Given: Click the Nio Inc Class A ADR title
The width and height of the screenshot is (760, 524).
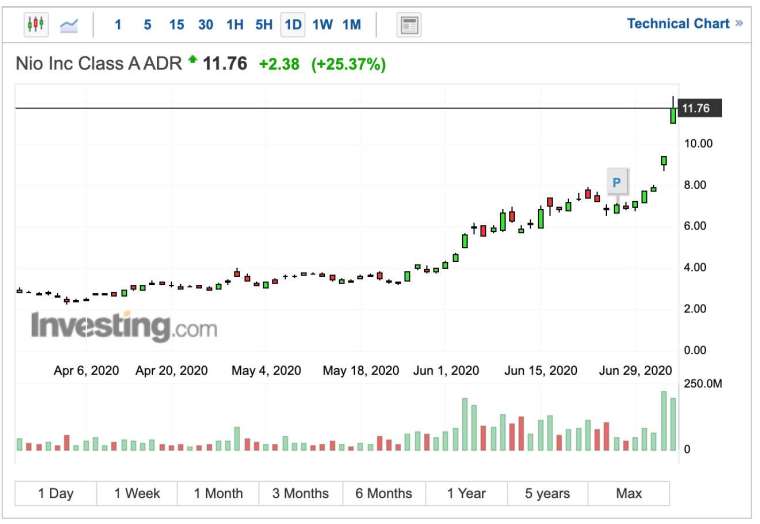Looking at the screenshot, I should (98, 64).
